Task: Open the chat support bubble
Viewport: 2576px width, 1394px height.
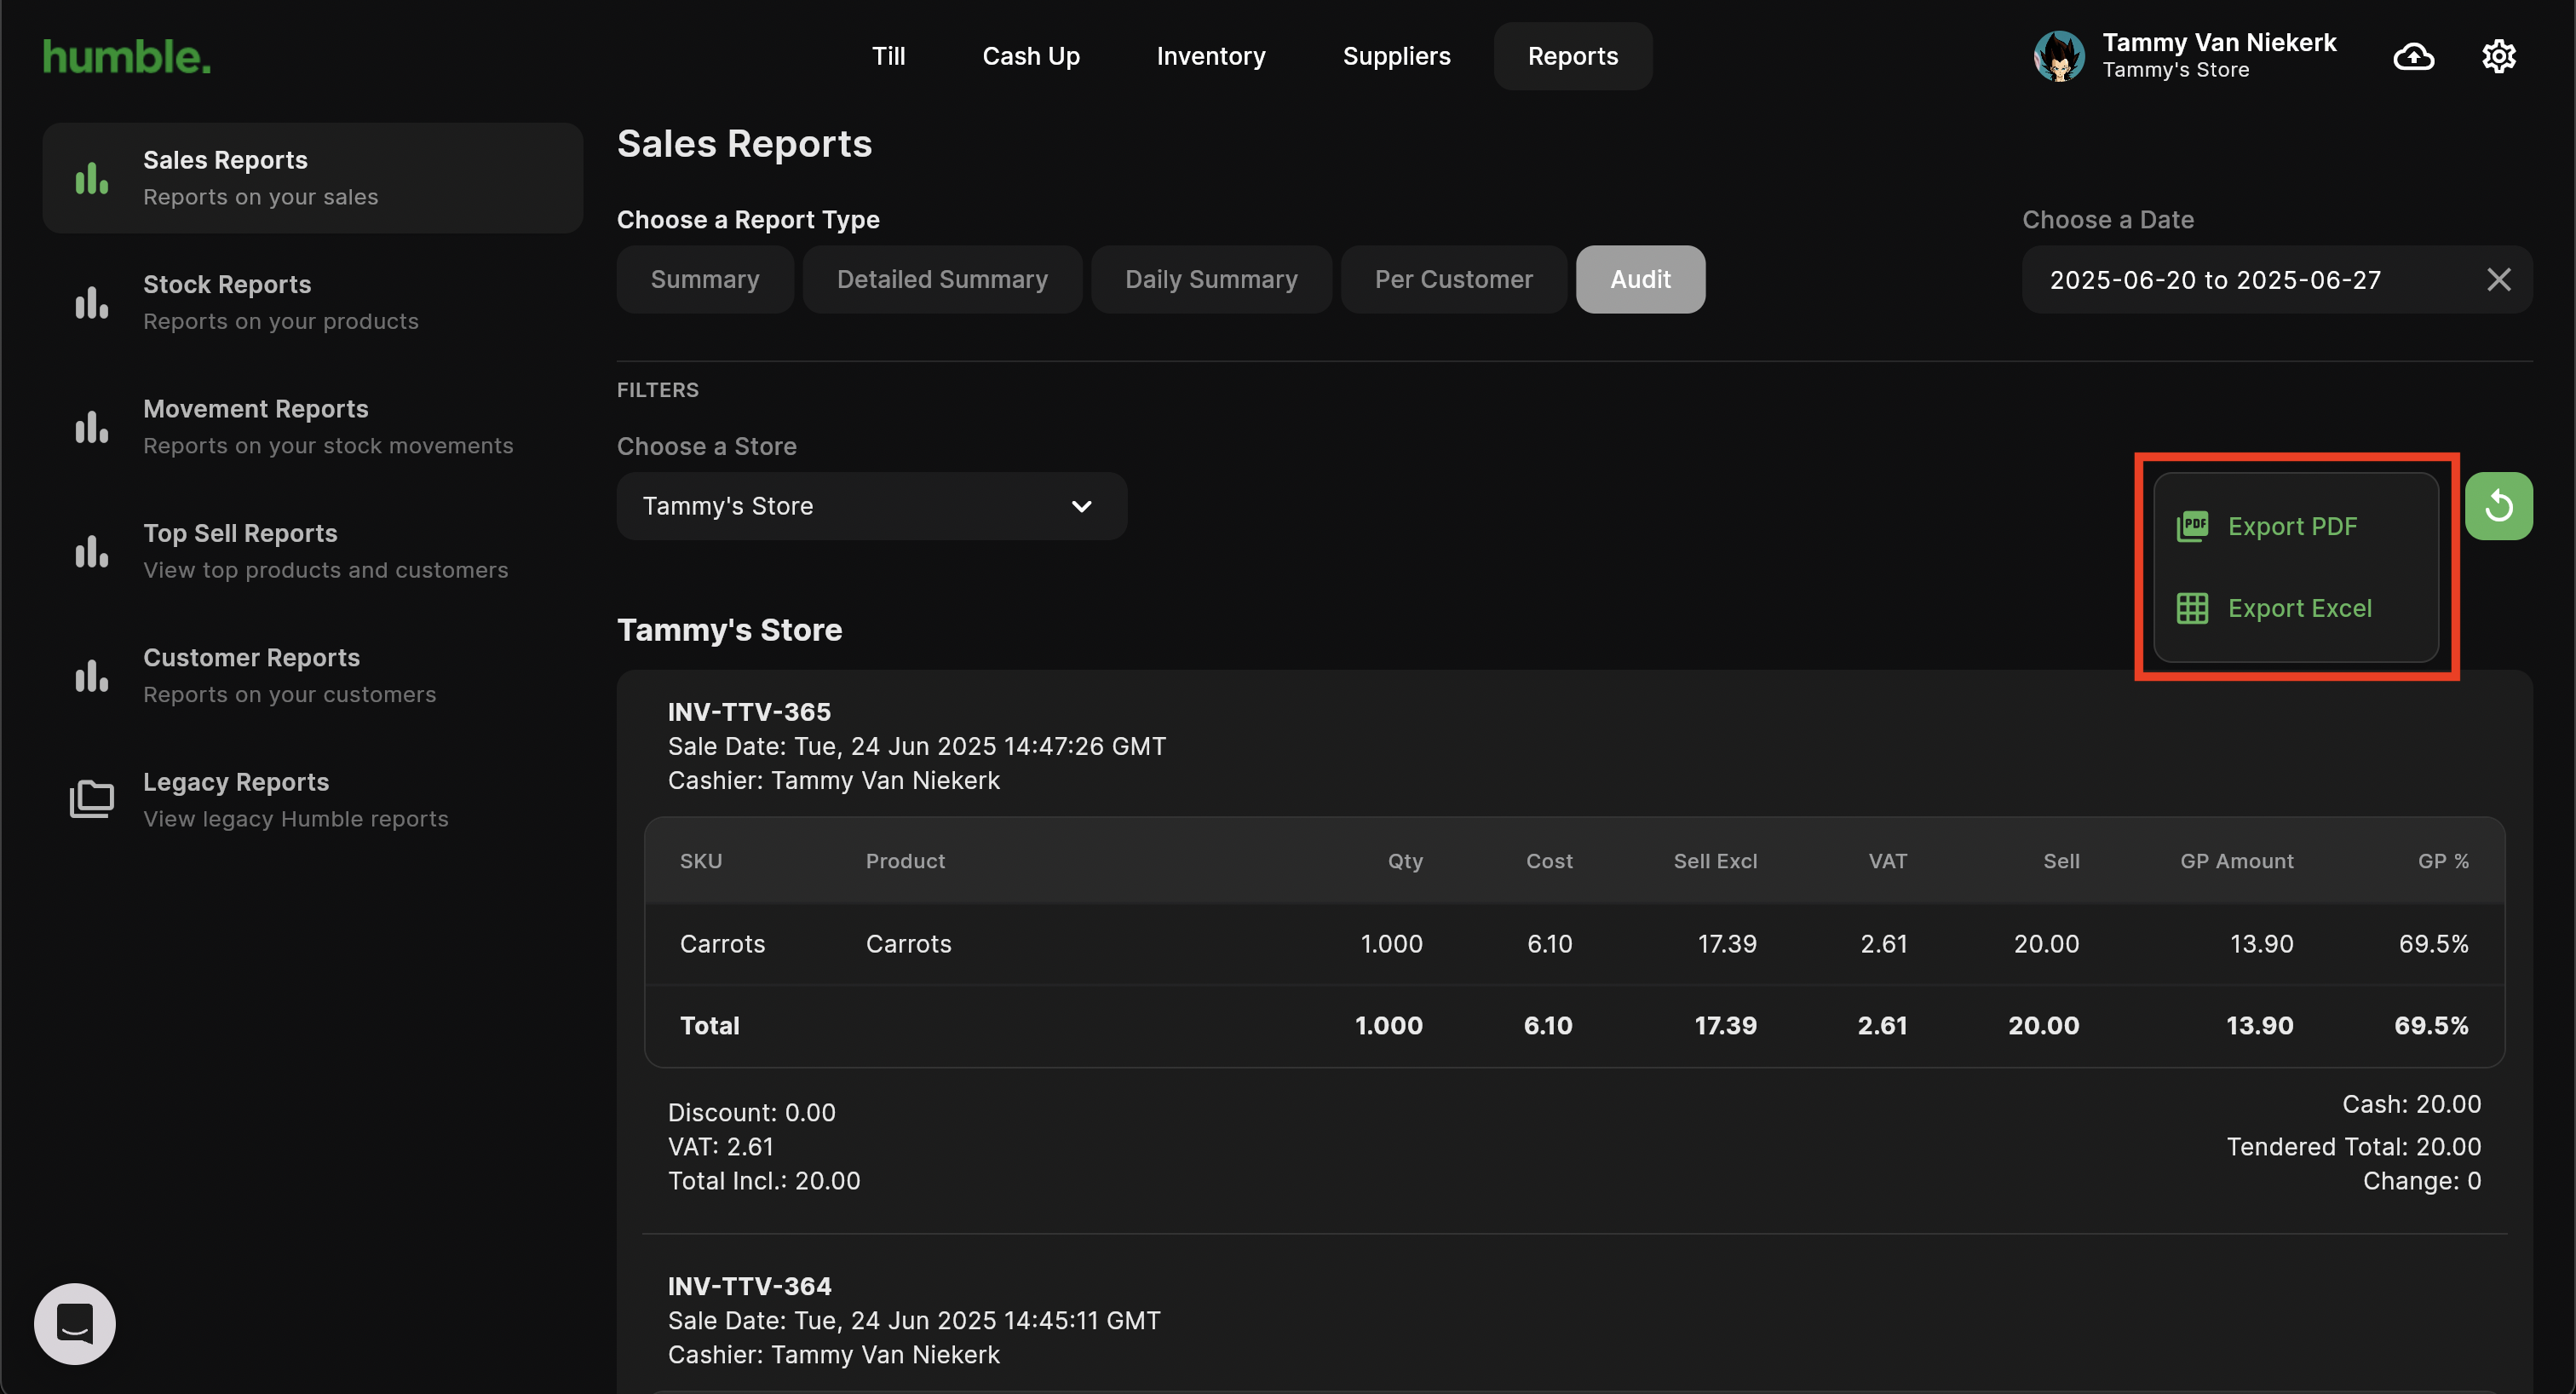Action: click(75, 1323)
